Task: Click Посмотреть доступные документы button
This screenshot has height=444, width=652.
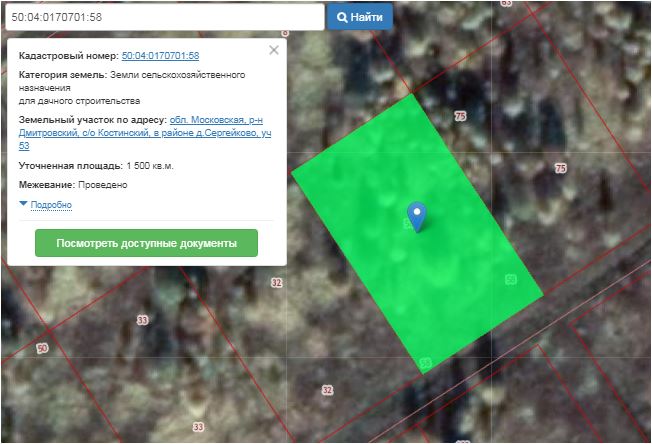Action: point(146,243)
